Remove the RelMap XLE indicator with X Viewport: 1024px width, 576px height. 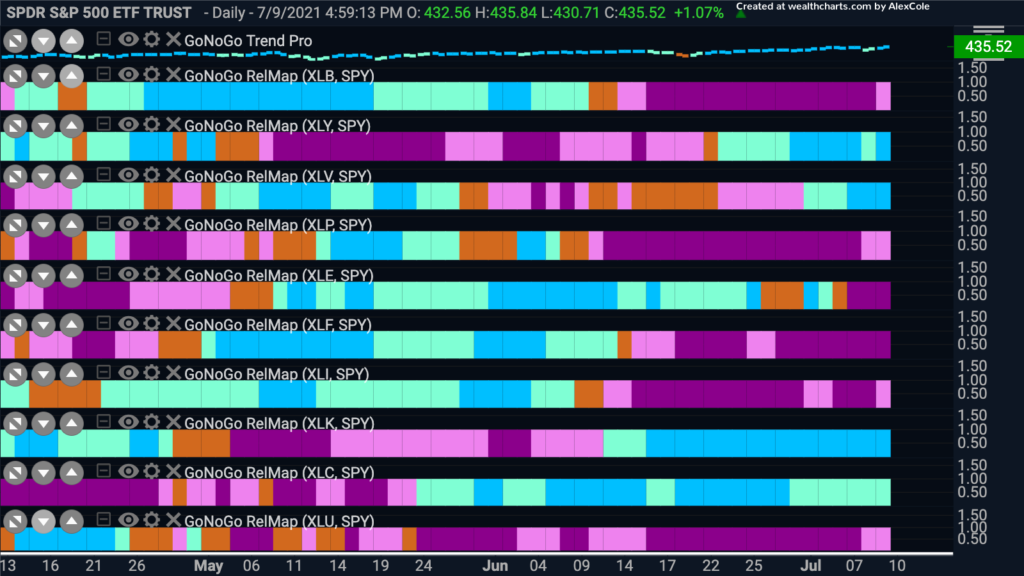coord(173,274)
